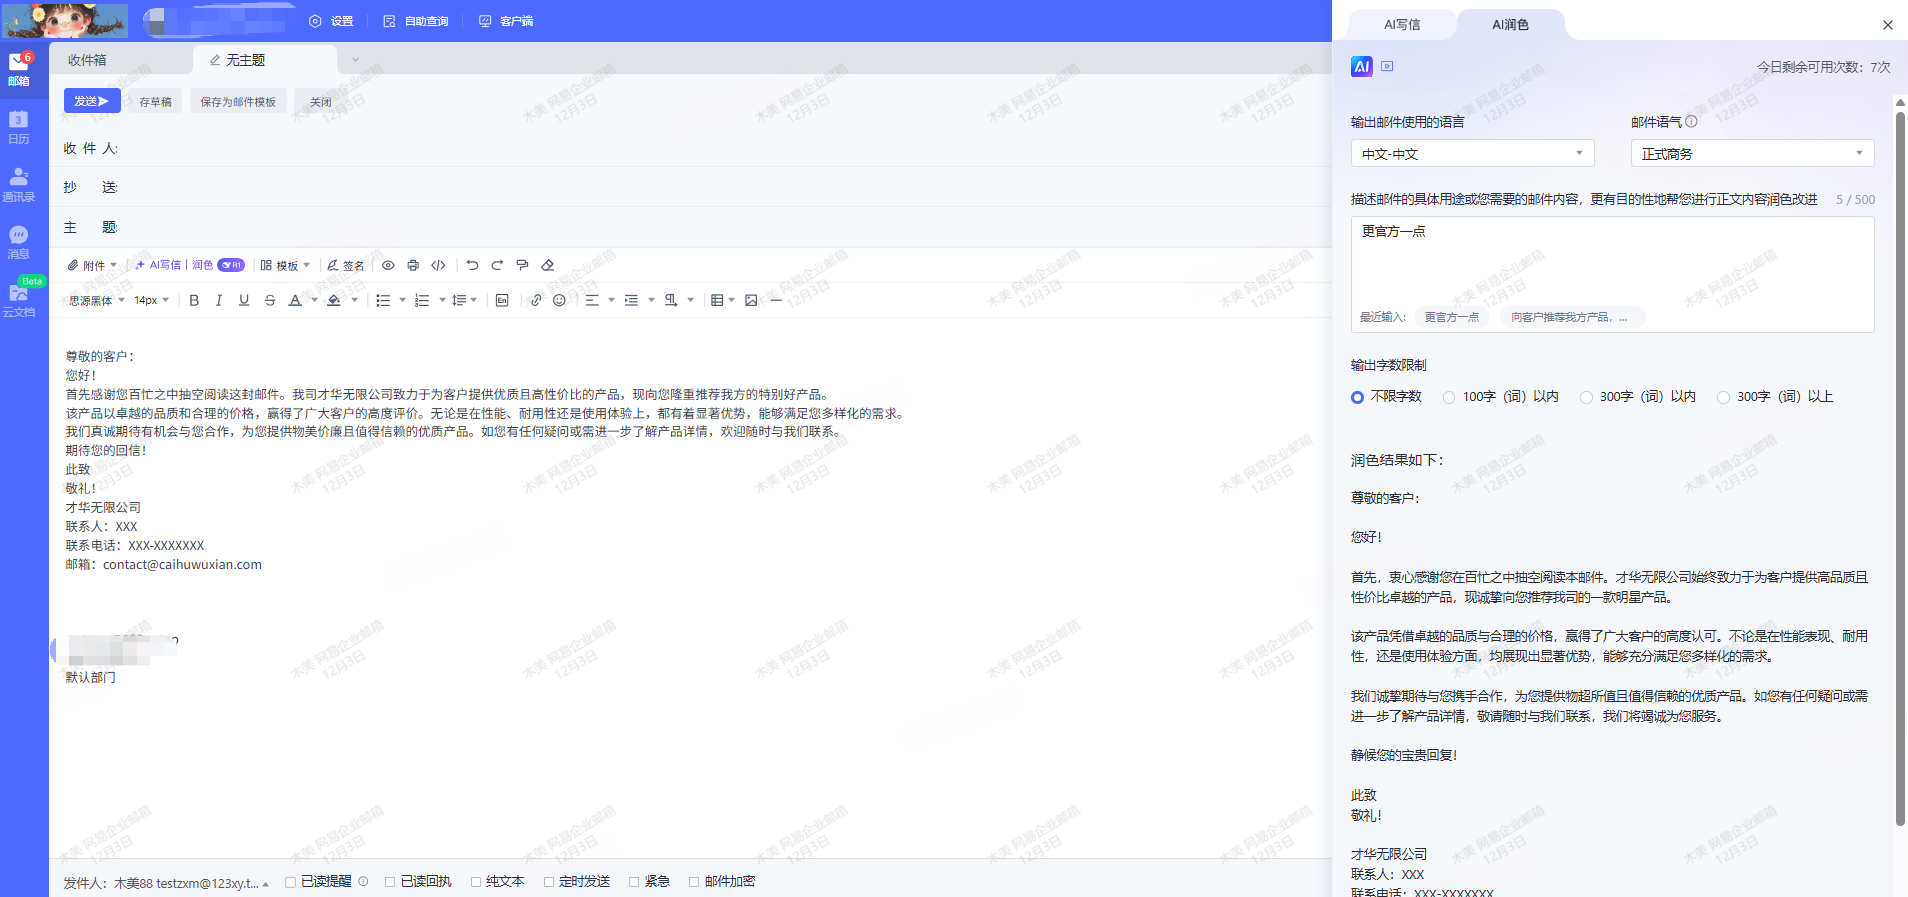Insert an image
This screenshot has width=1908, height=897.
751,300
